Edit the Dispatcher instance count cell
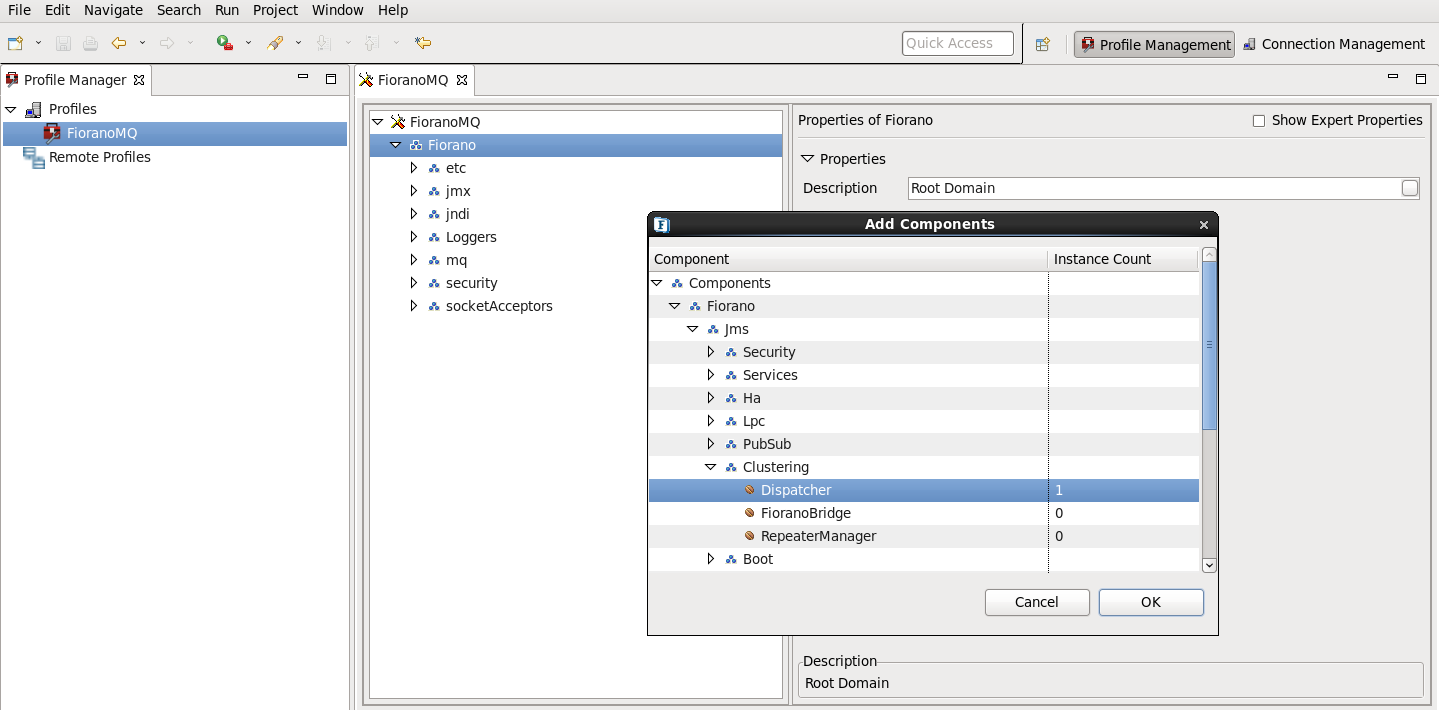The width and height of the screenshot is (1439, 710). [x=1123, y=490]
